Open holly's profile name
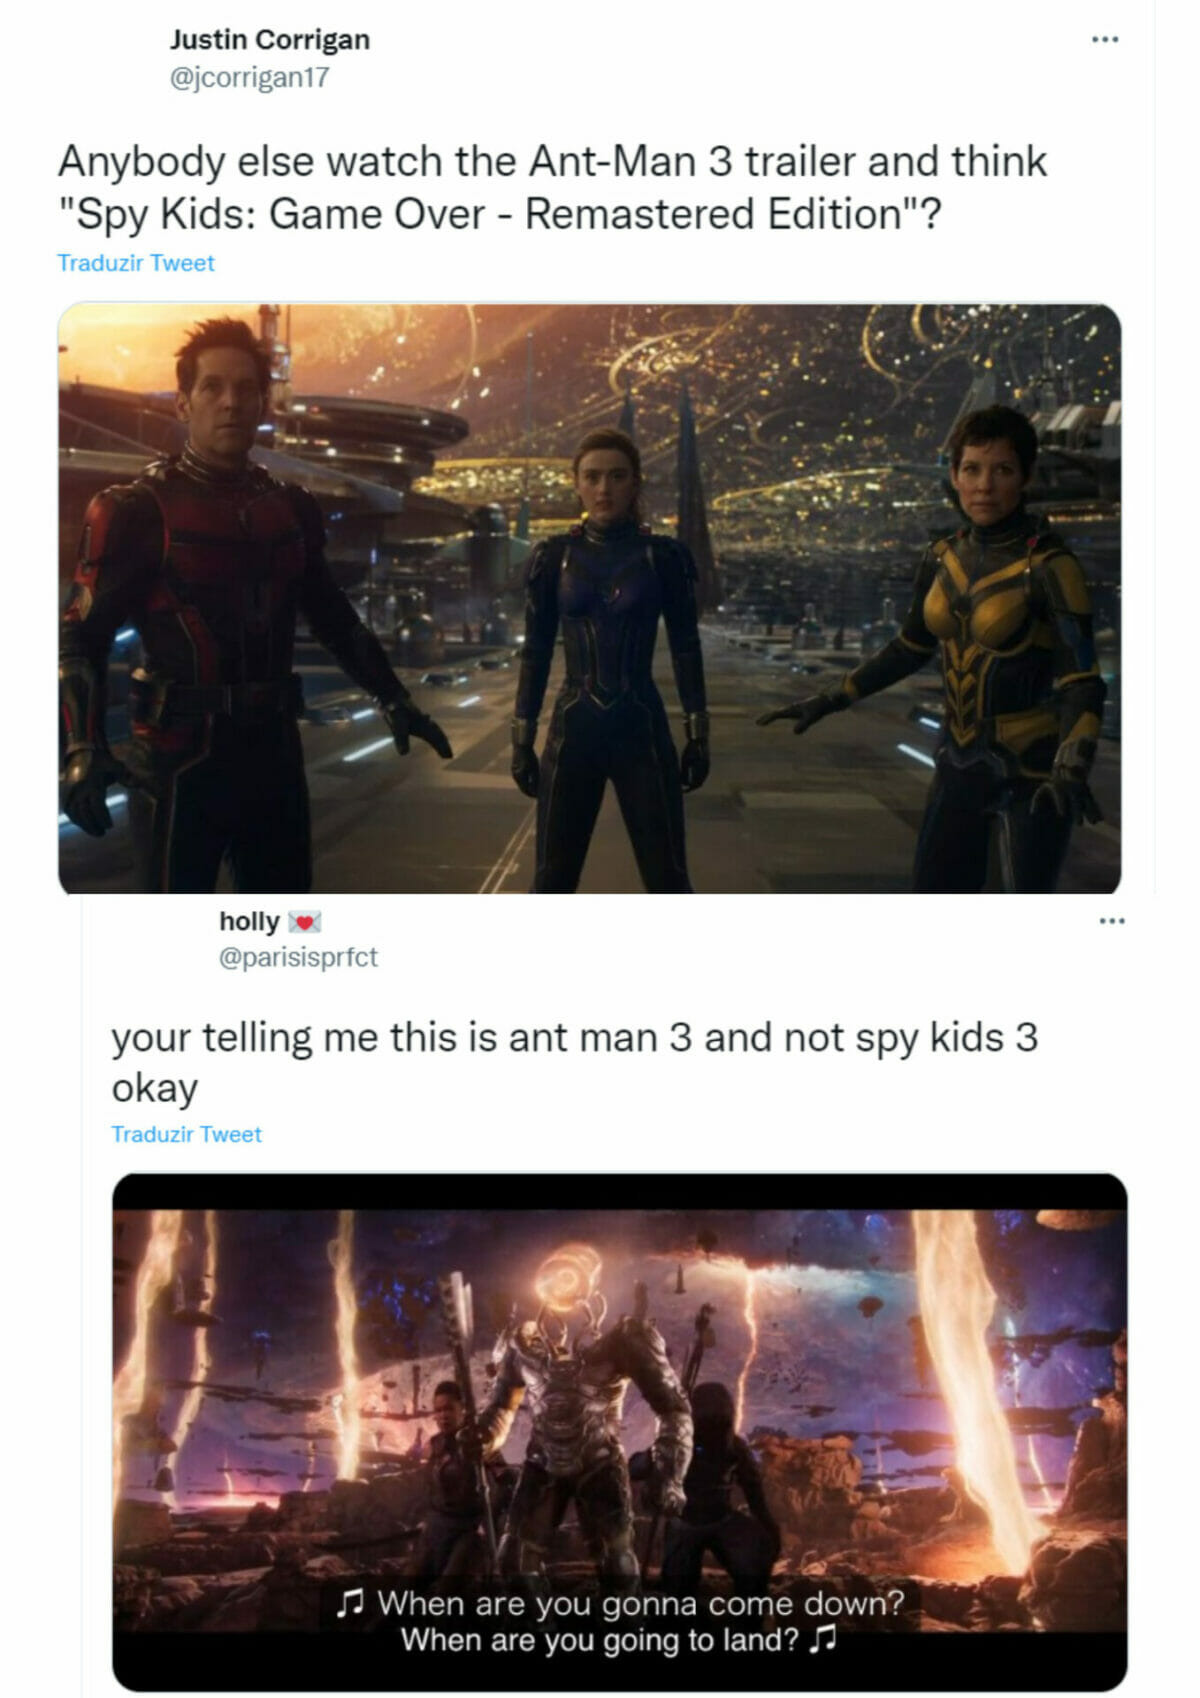This screenshot has height=1698, width=1200. click(249, 921)
